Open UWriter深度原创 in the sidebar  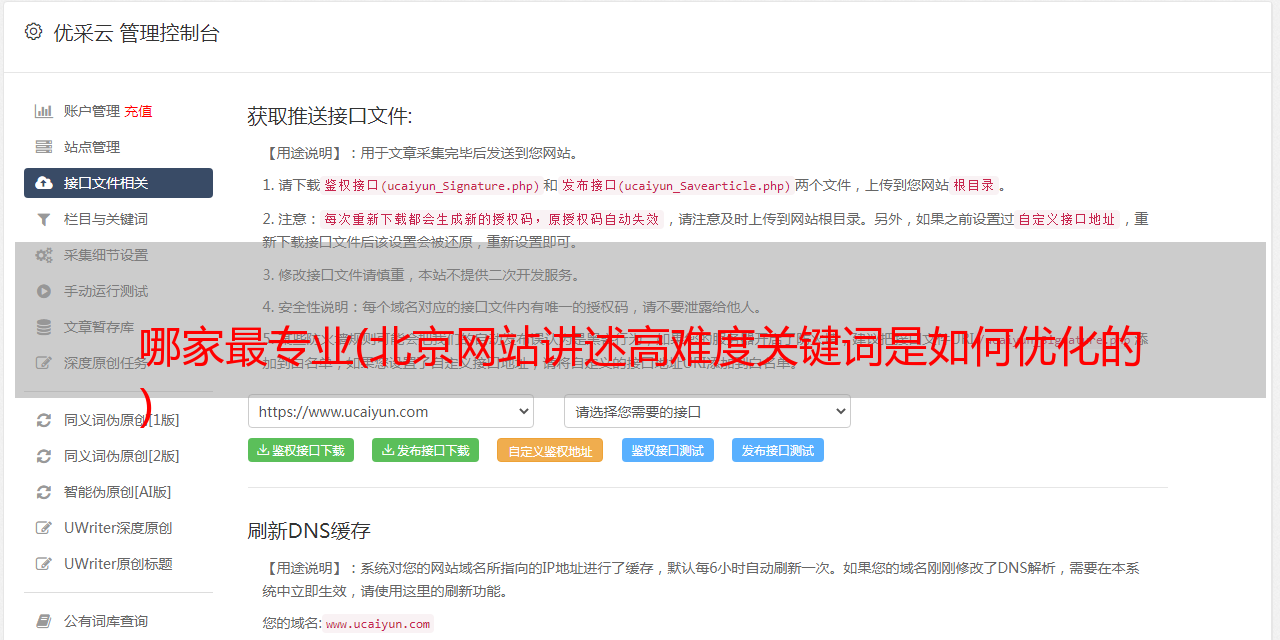point(118,528)
